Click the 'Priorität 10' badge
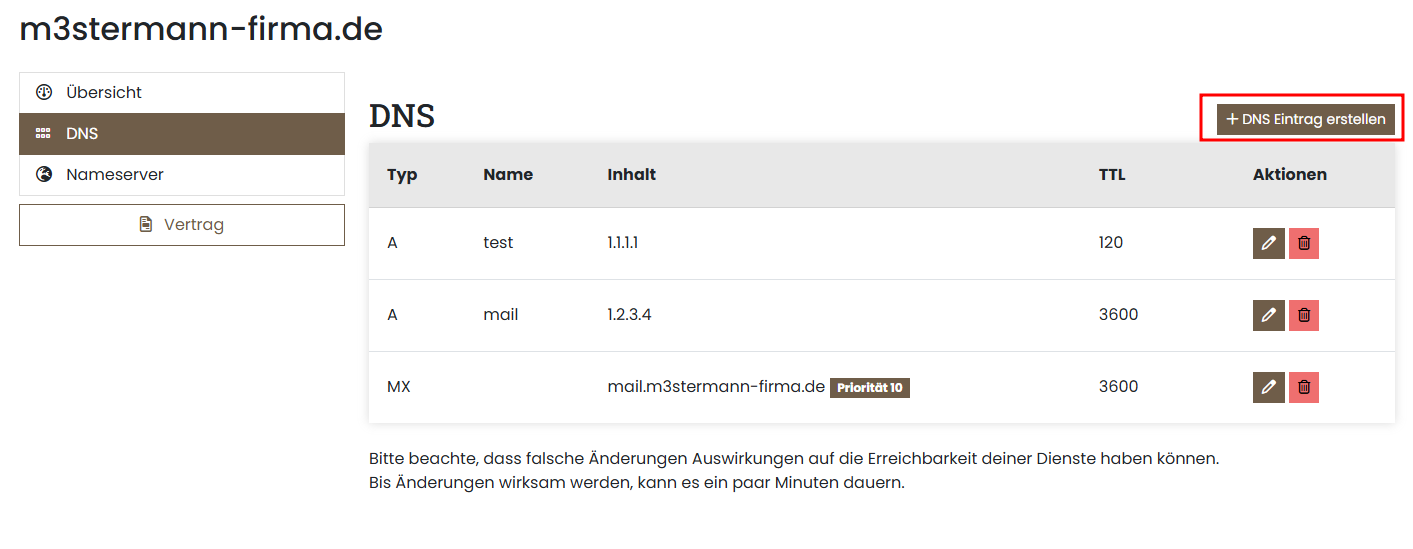 click(x=870, y=388)
